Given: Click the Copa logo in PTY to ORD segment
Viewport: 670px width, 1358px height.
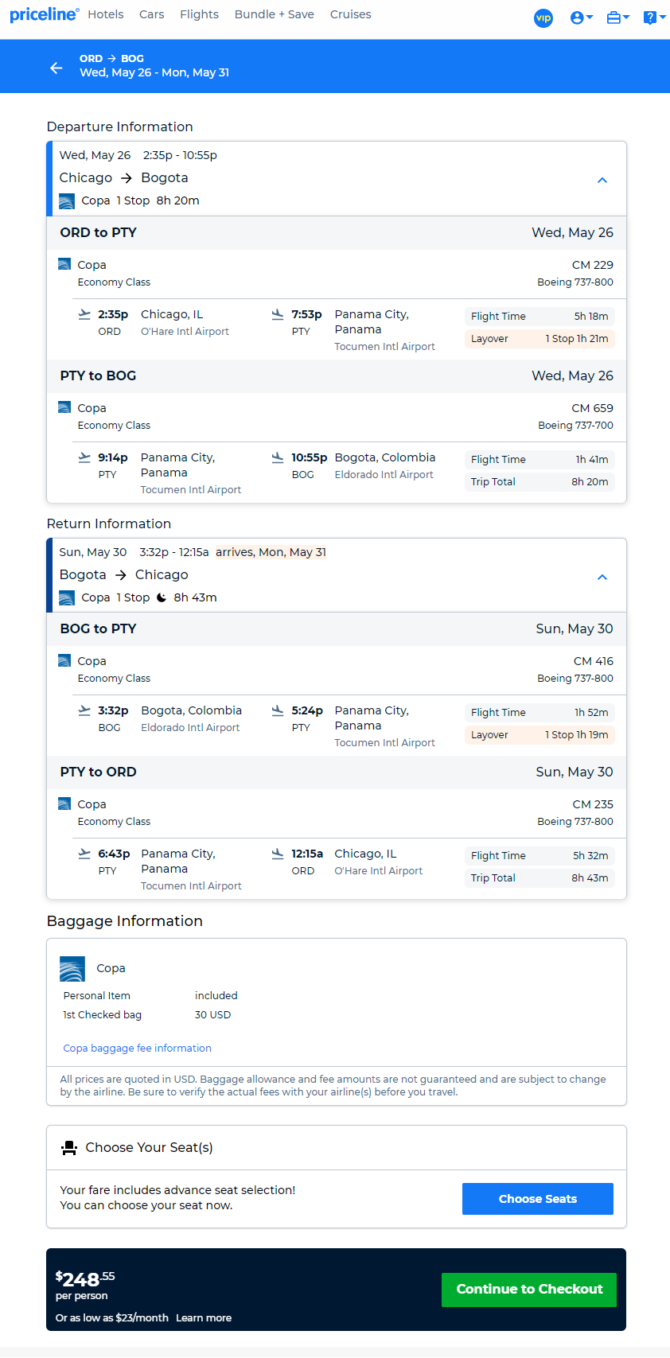Looking at the screenshot, I should [x=64, y=804].
